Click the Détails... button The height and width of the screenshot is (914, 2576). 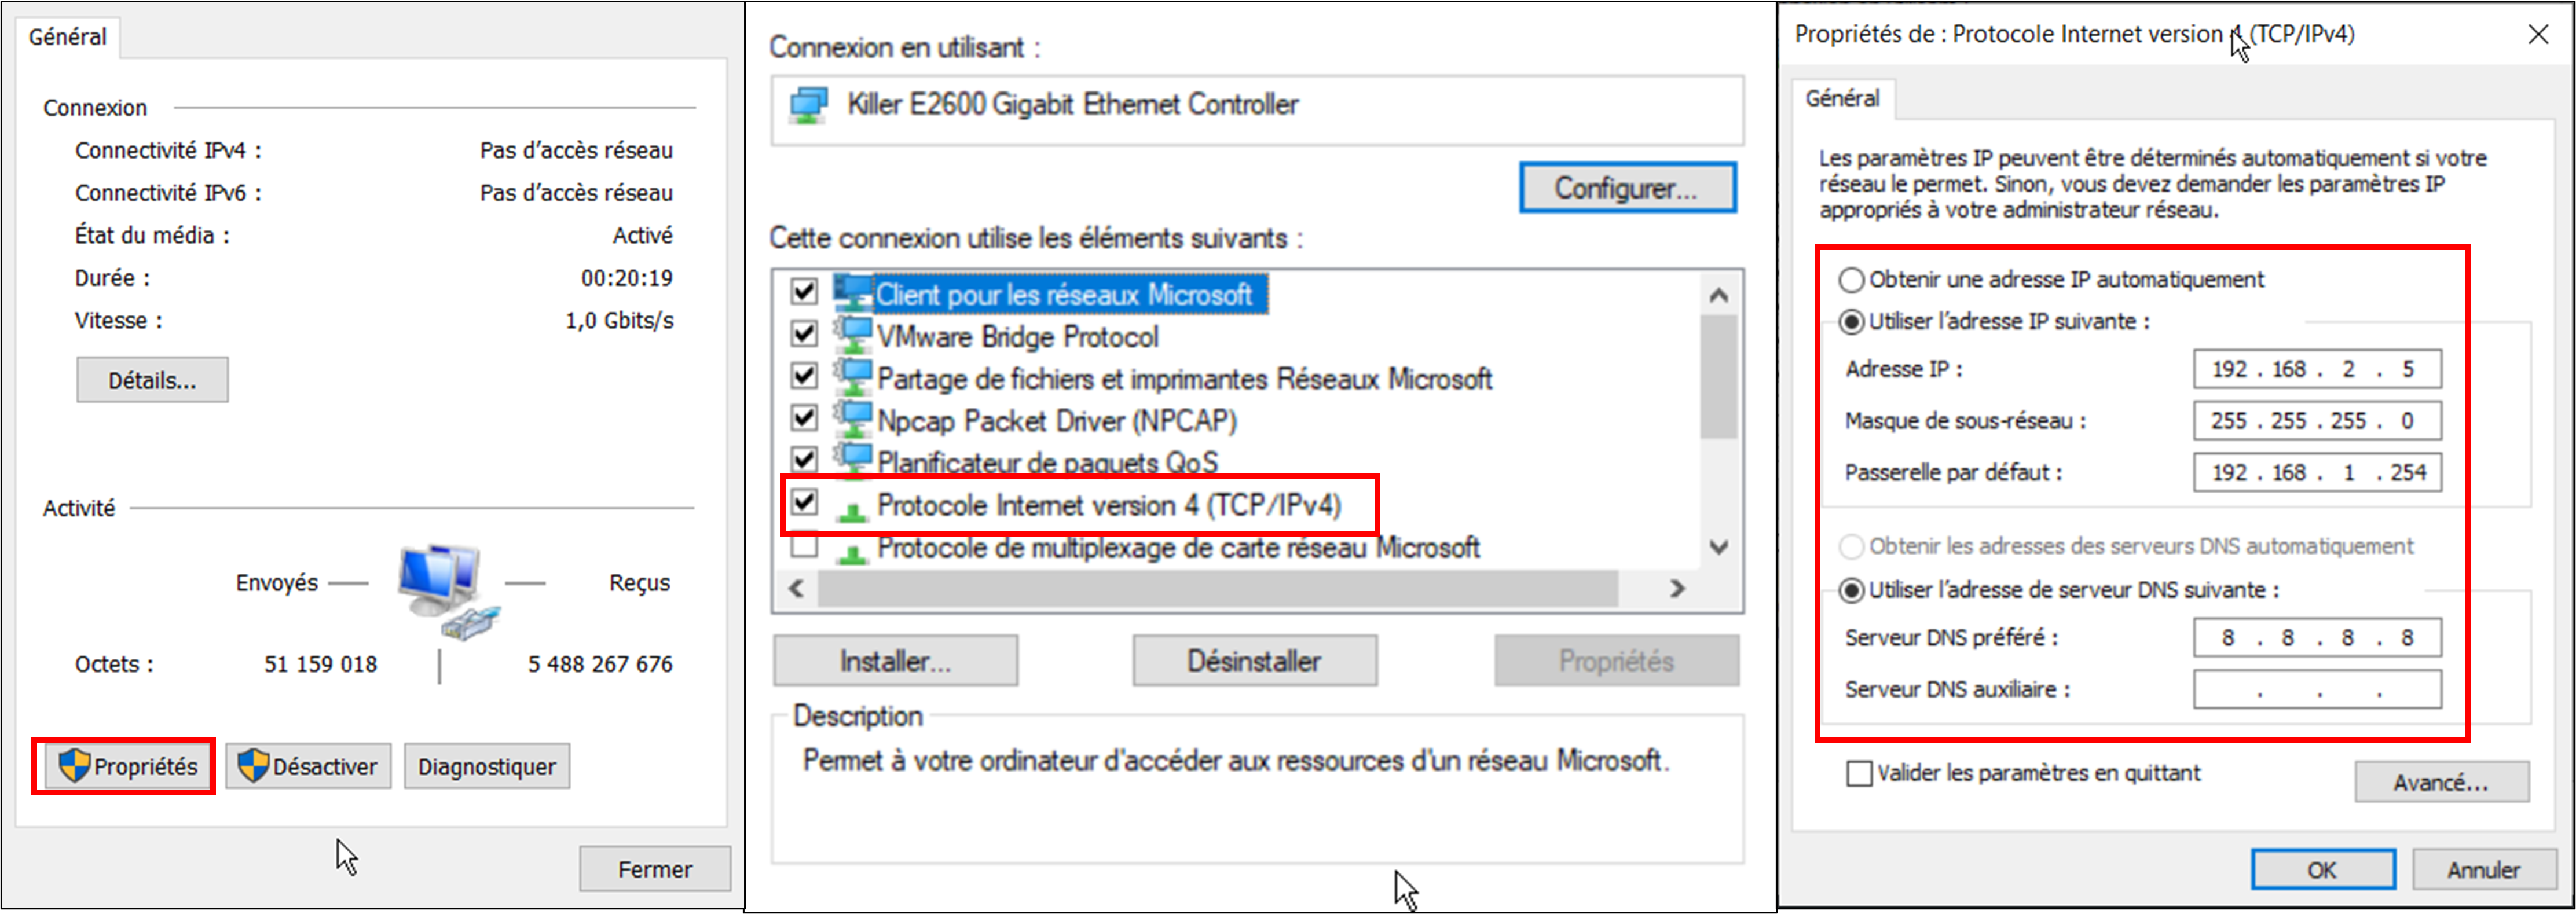click(x=152, y=380)
